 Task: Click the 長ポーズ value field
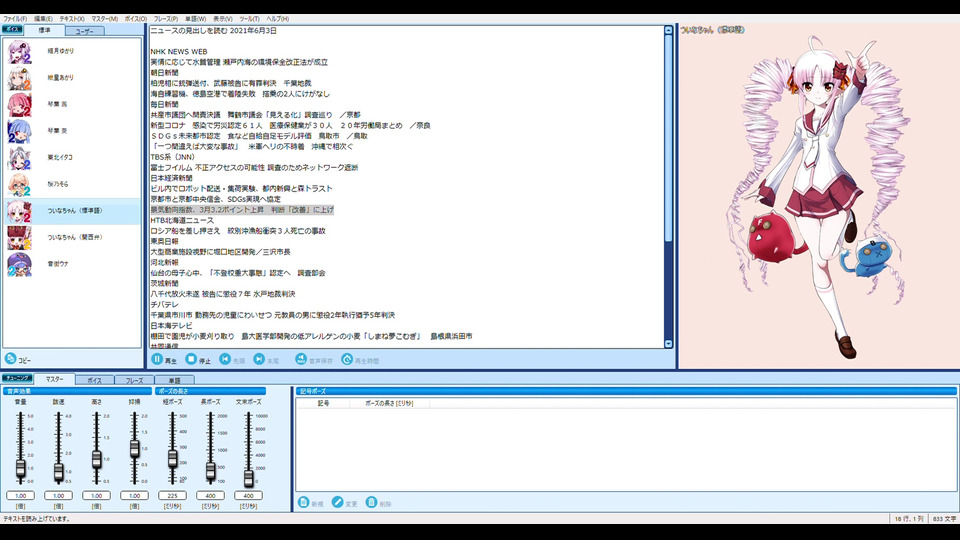click(210, 495)
